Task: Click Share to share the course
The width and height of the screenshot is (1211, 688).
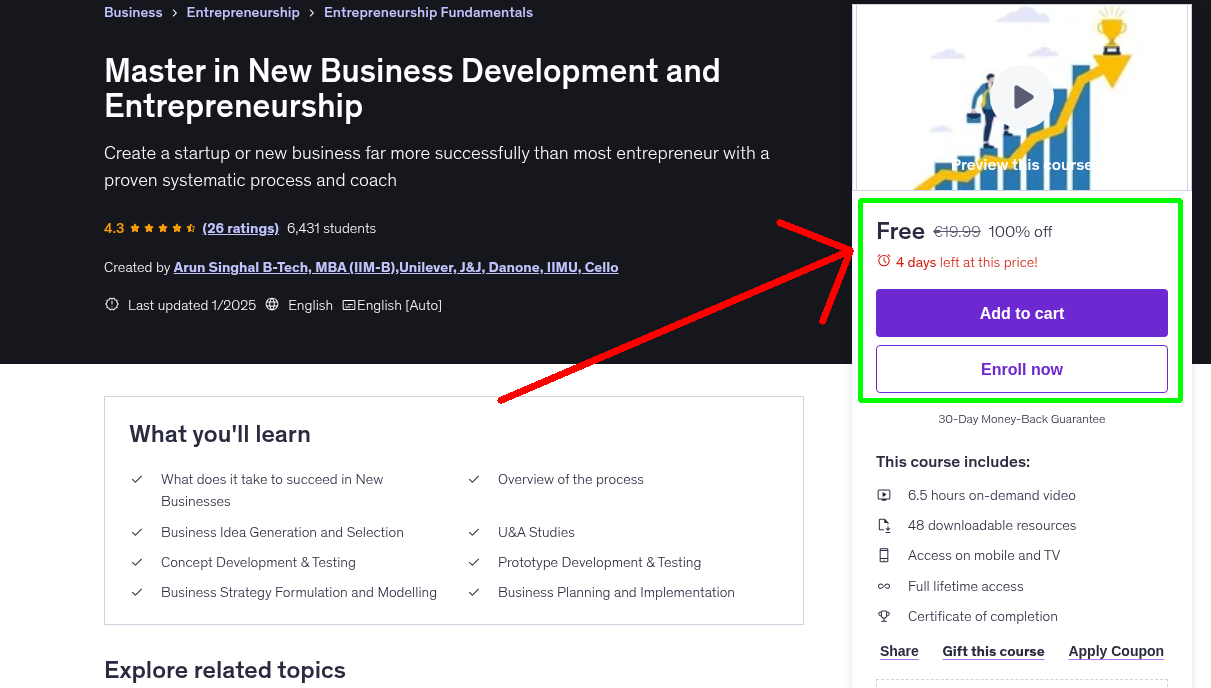Action: [898, 651]
